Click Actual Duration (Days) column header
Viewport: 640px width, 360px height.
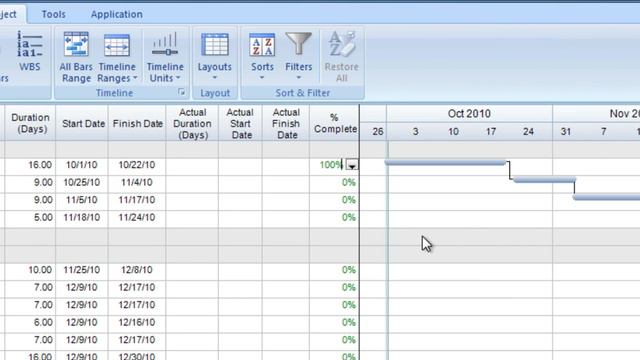[x=192, y=123]
